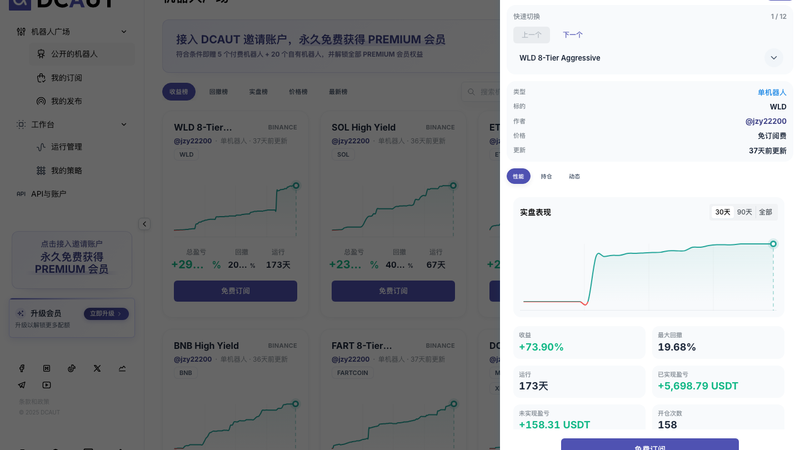Switch to the 动态 tab

tap(574, 177)
